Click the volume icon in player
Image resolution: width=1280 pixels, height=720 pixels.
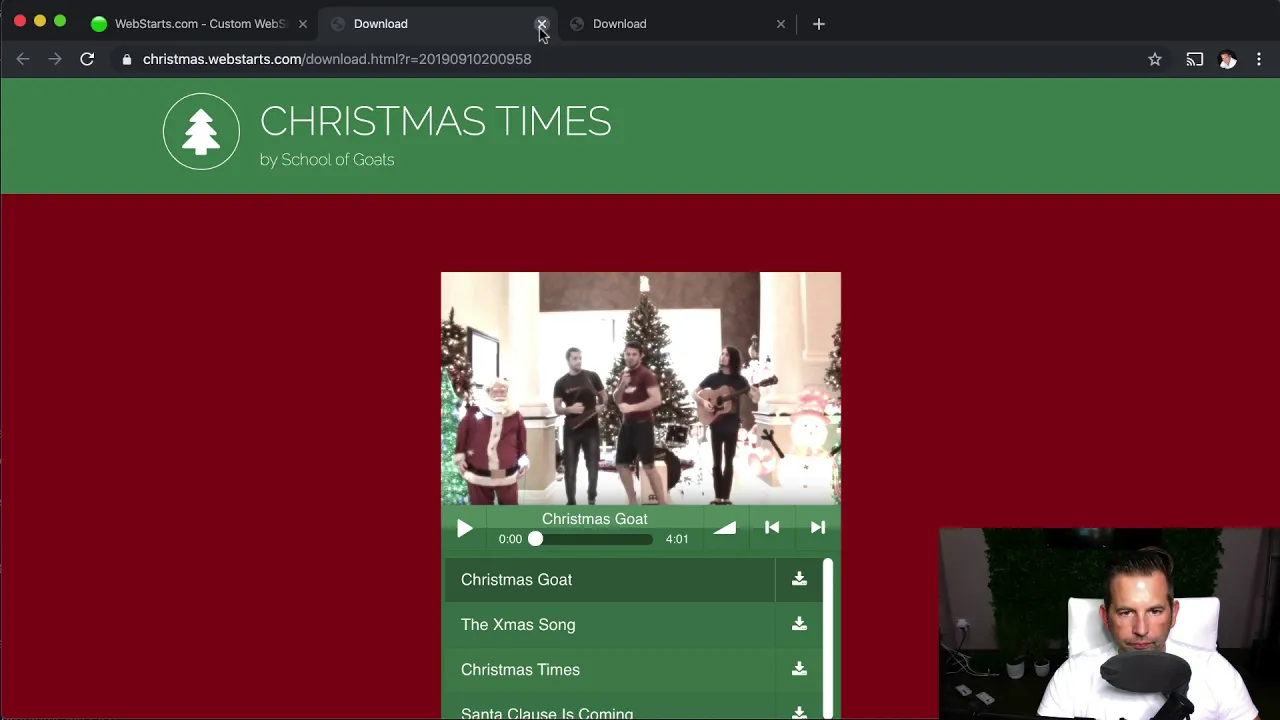(725, 528)
